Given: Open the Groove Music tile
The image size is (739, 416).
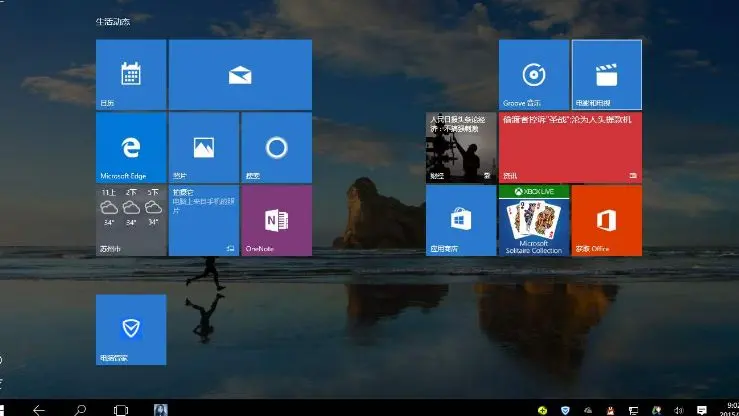Looking at the screenshot, I should point(534,74).
